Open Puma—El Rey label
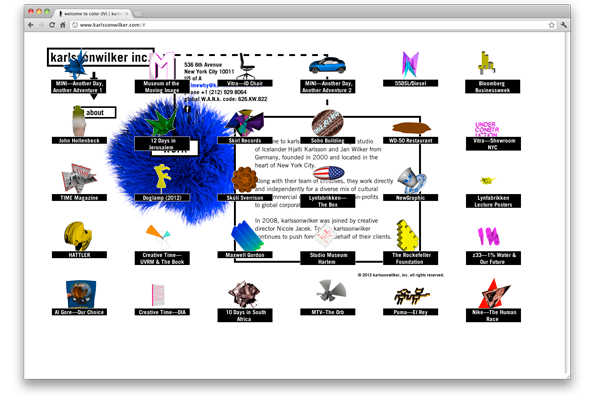Image resolution: width=595 pixels, height=395 pixels. click(410, 312)
